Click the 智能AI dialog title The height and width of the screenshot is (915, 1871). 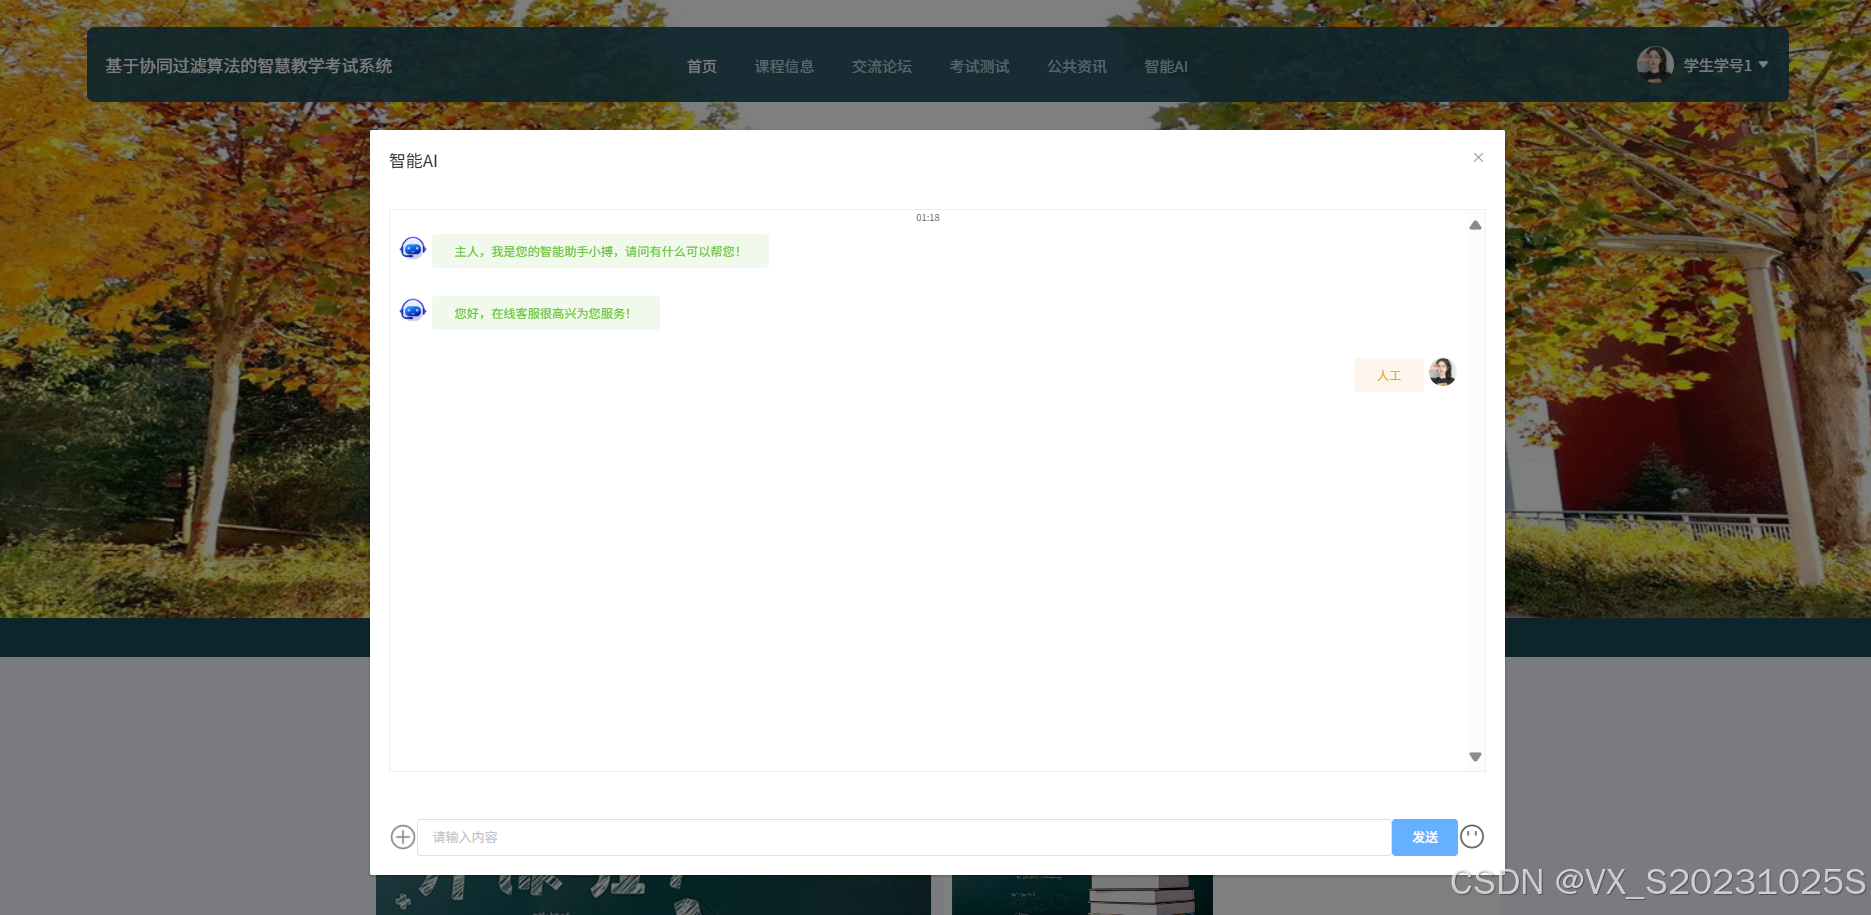[x=413, y=161]
